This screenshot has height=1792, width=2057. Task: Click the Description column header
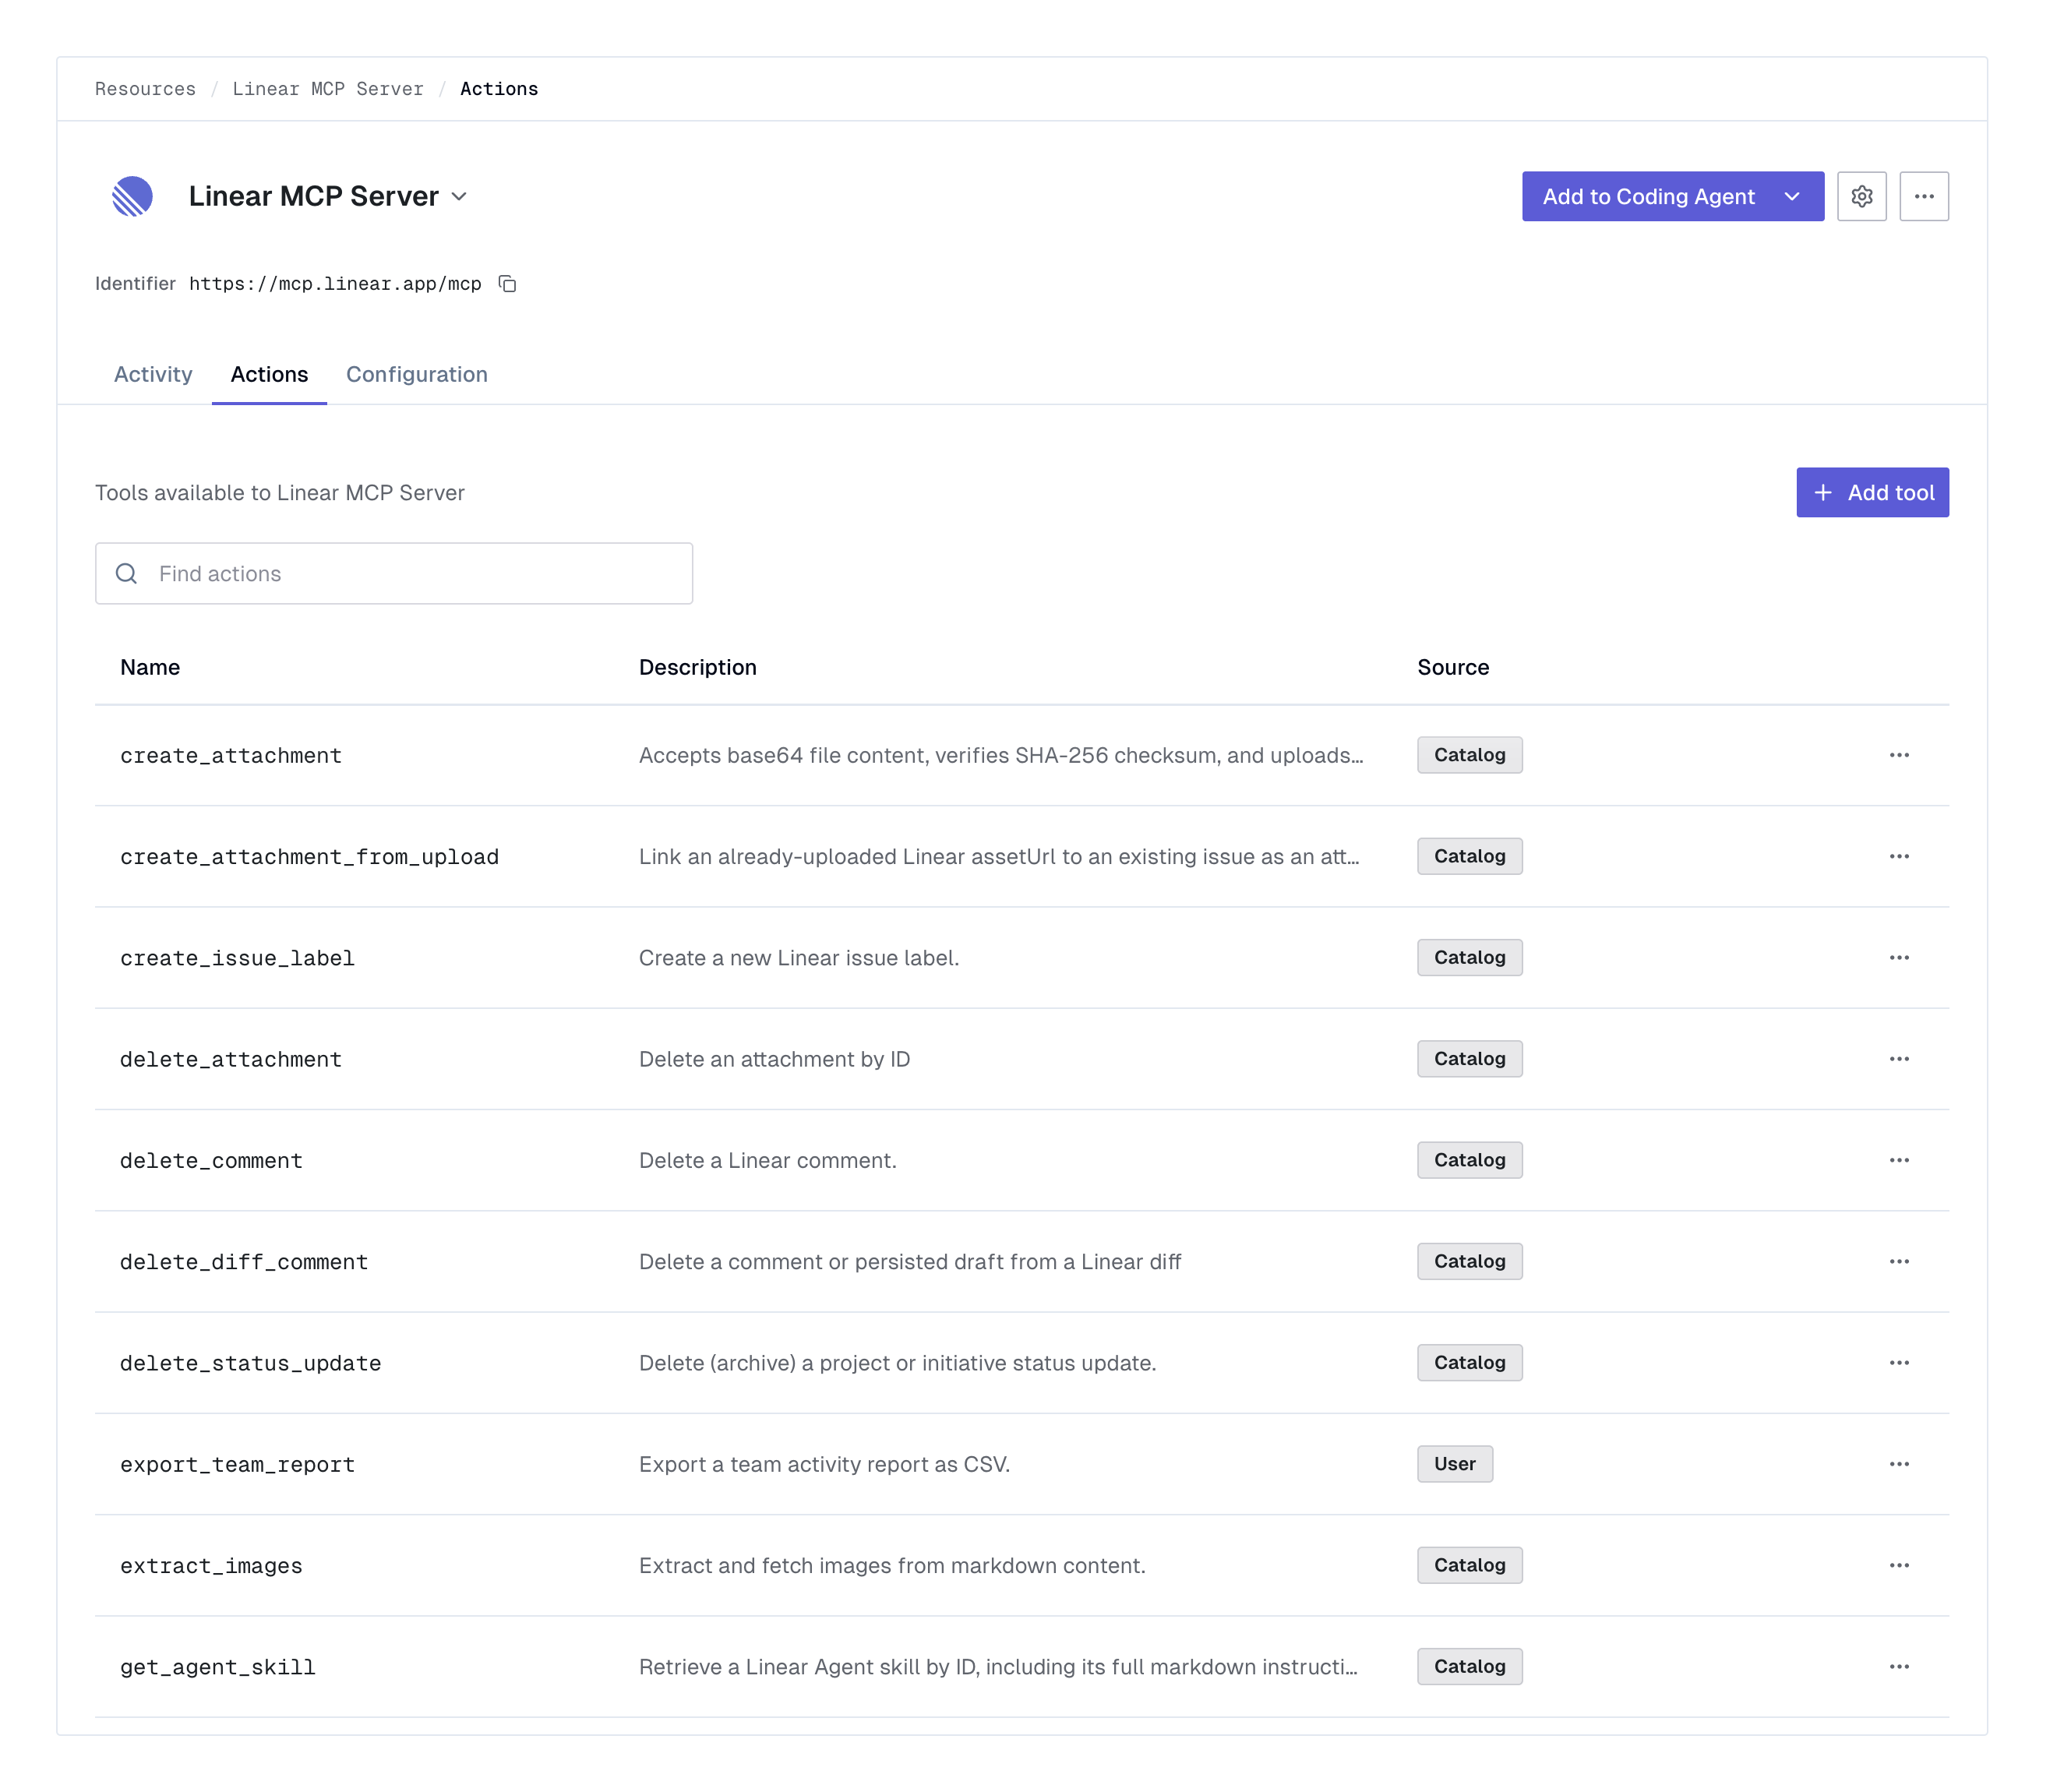(698, 667)
